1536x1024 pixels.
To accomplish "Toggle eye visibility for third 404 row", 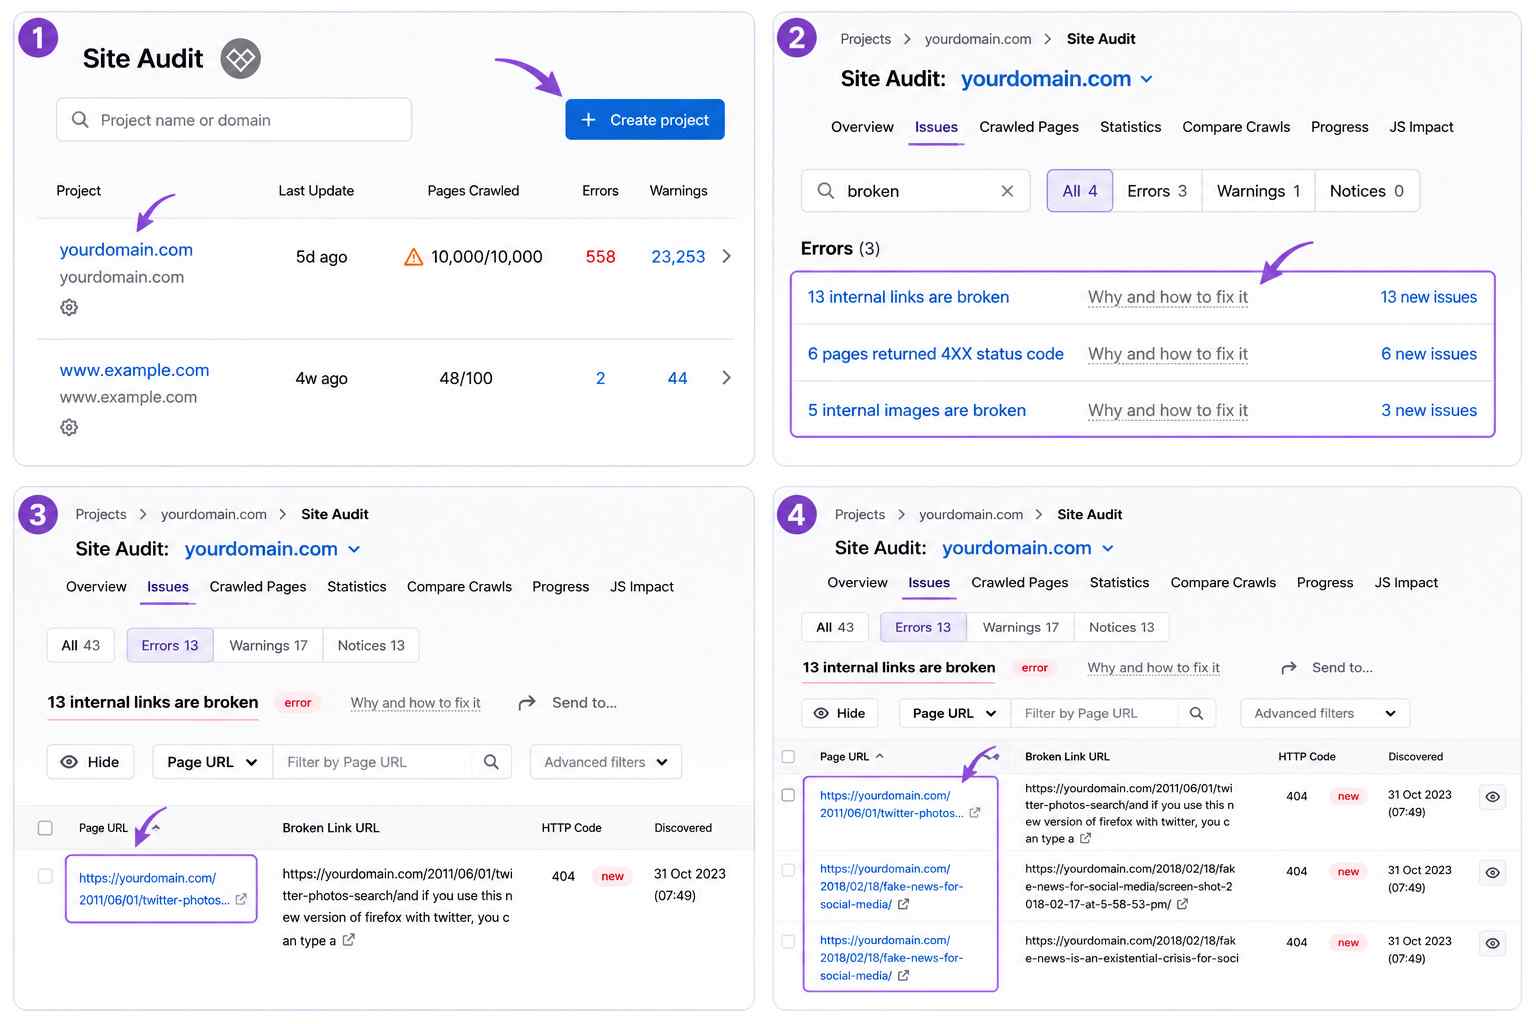I will (x=1492, y=944).
